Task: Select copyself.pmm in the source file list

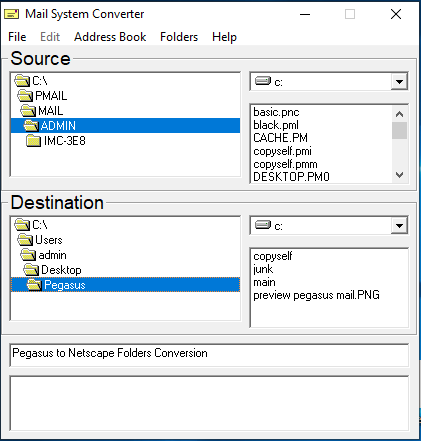Action: coord(285,164)
